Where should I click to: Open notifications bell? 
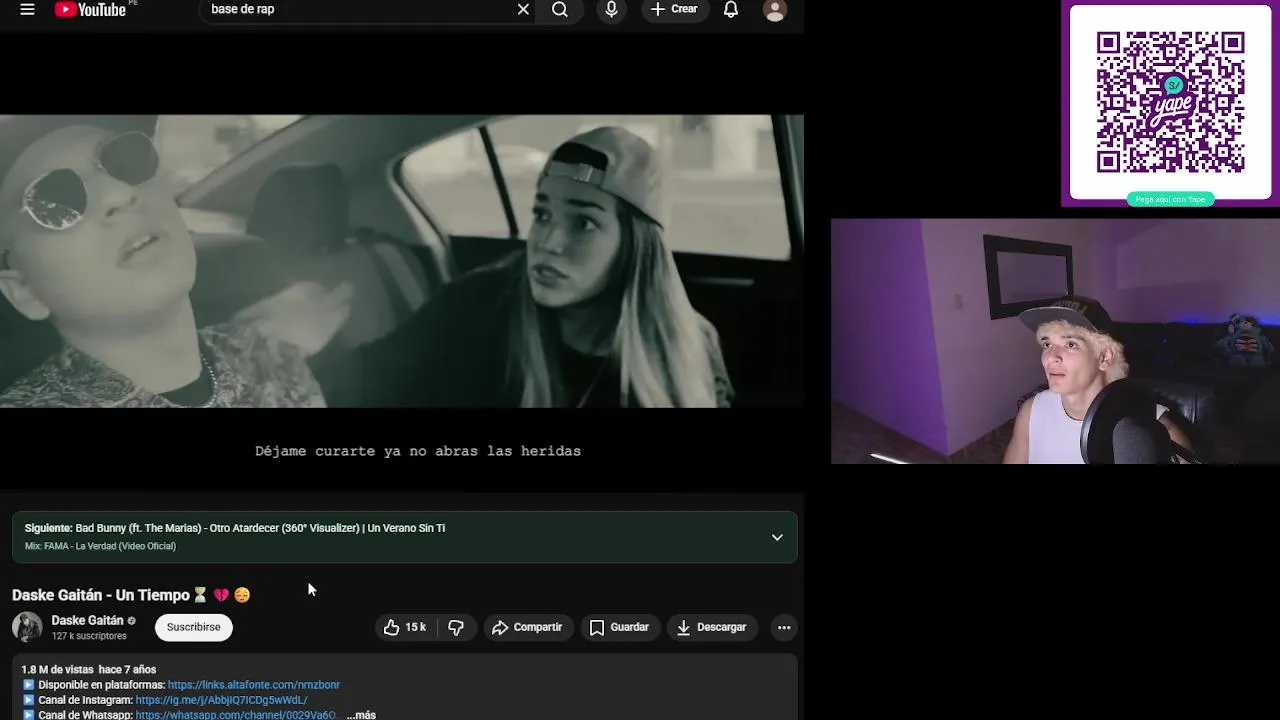point(731,9)
